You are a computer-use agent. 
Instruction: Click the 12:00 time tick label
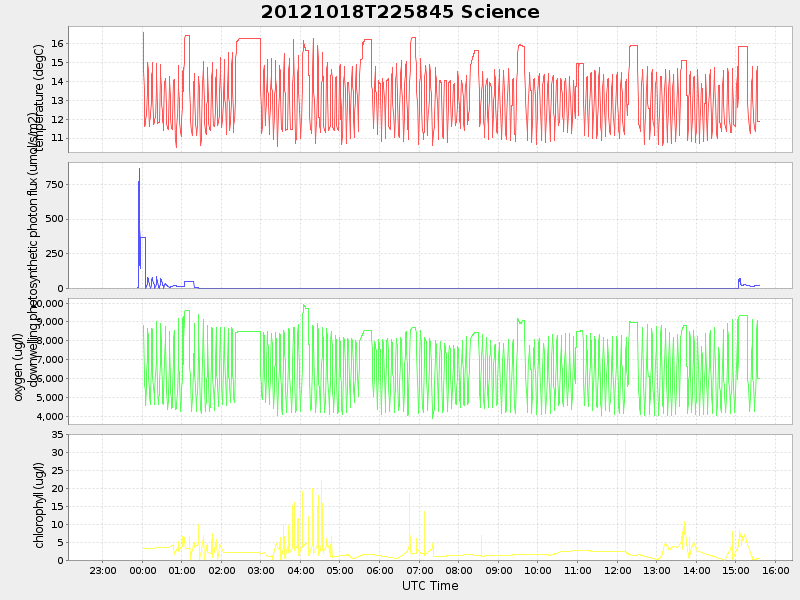click(617, 571)
